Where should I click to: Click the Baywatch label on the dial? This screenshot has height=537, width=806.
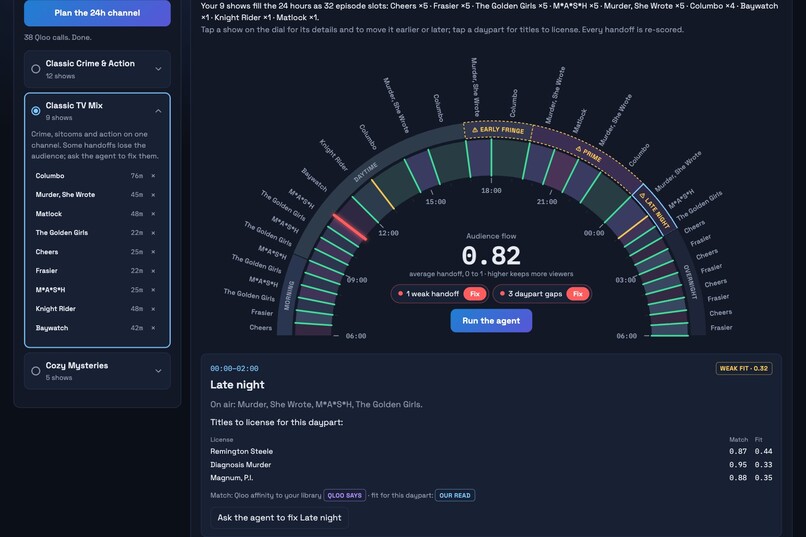pos(314,179)
